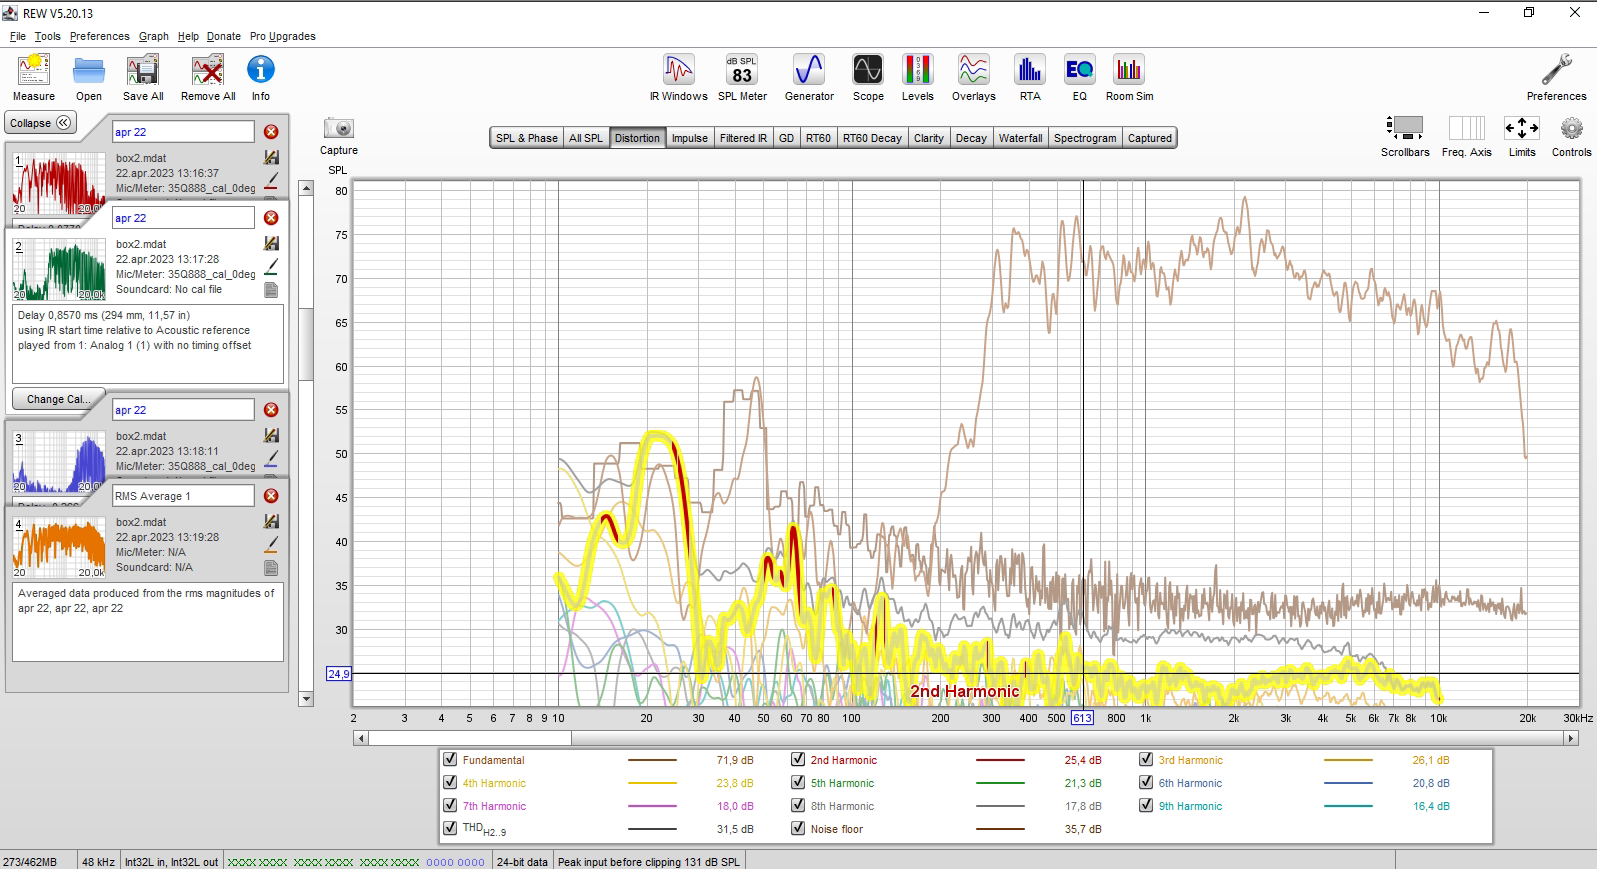The image size is (1597, 869).
Task: Open the Pro Upgrades menu
Action: [x=282, y=36]
